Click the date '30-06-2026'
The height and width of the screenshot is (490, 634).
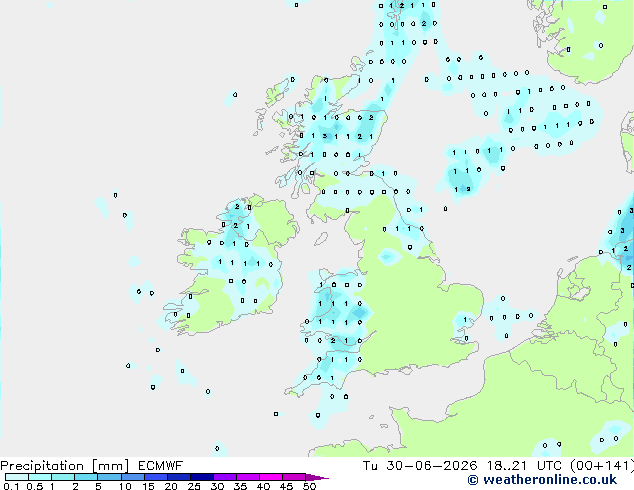(431, 466)
